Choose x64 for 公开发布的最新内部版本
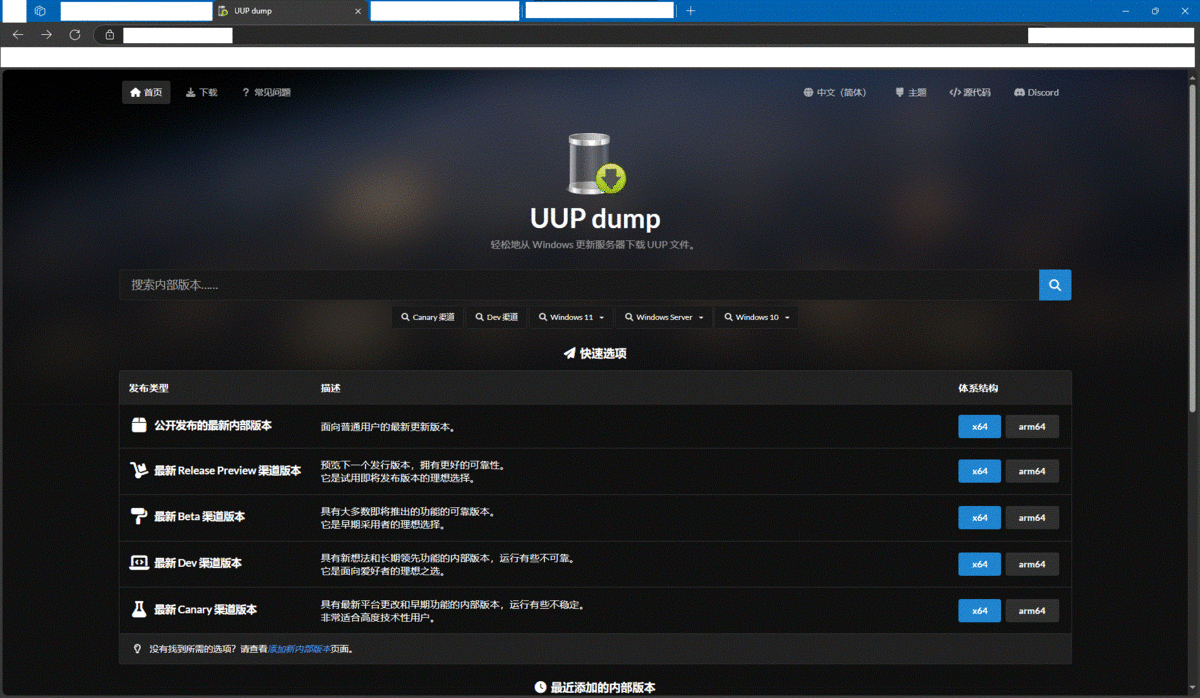This screenshot has width=1200, height=698. [979, 427]
